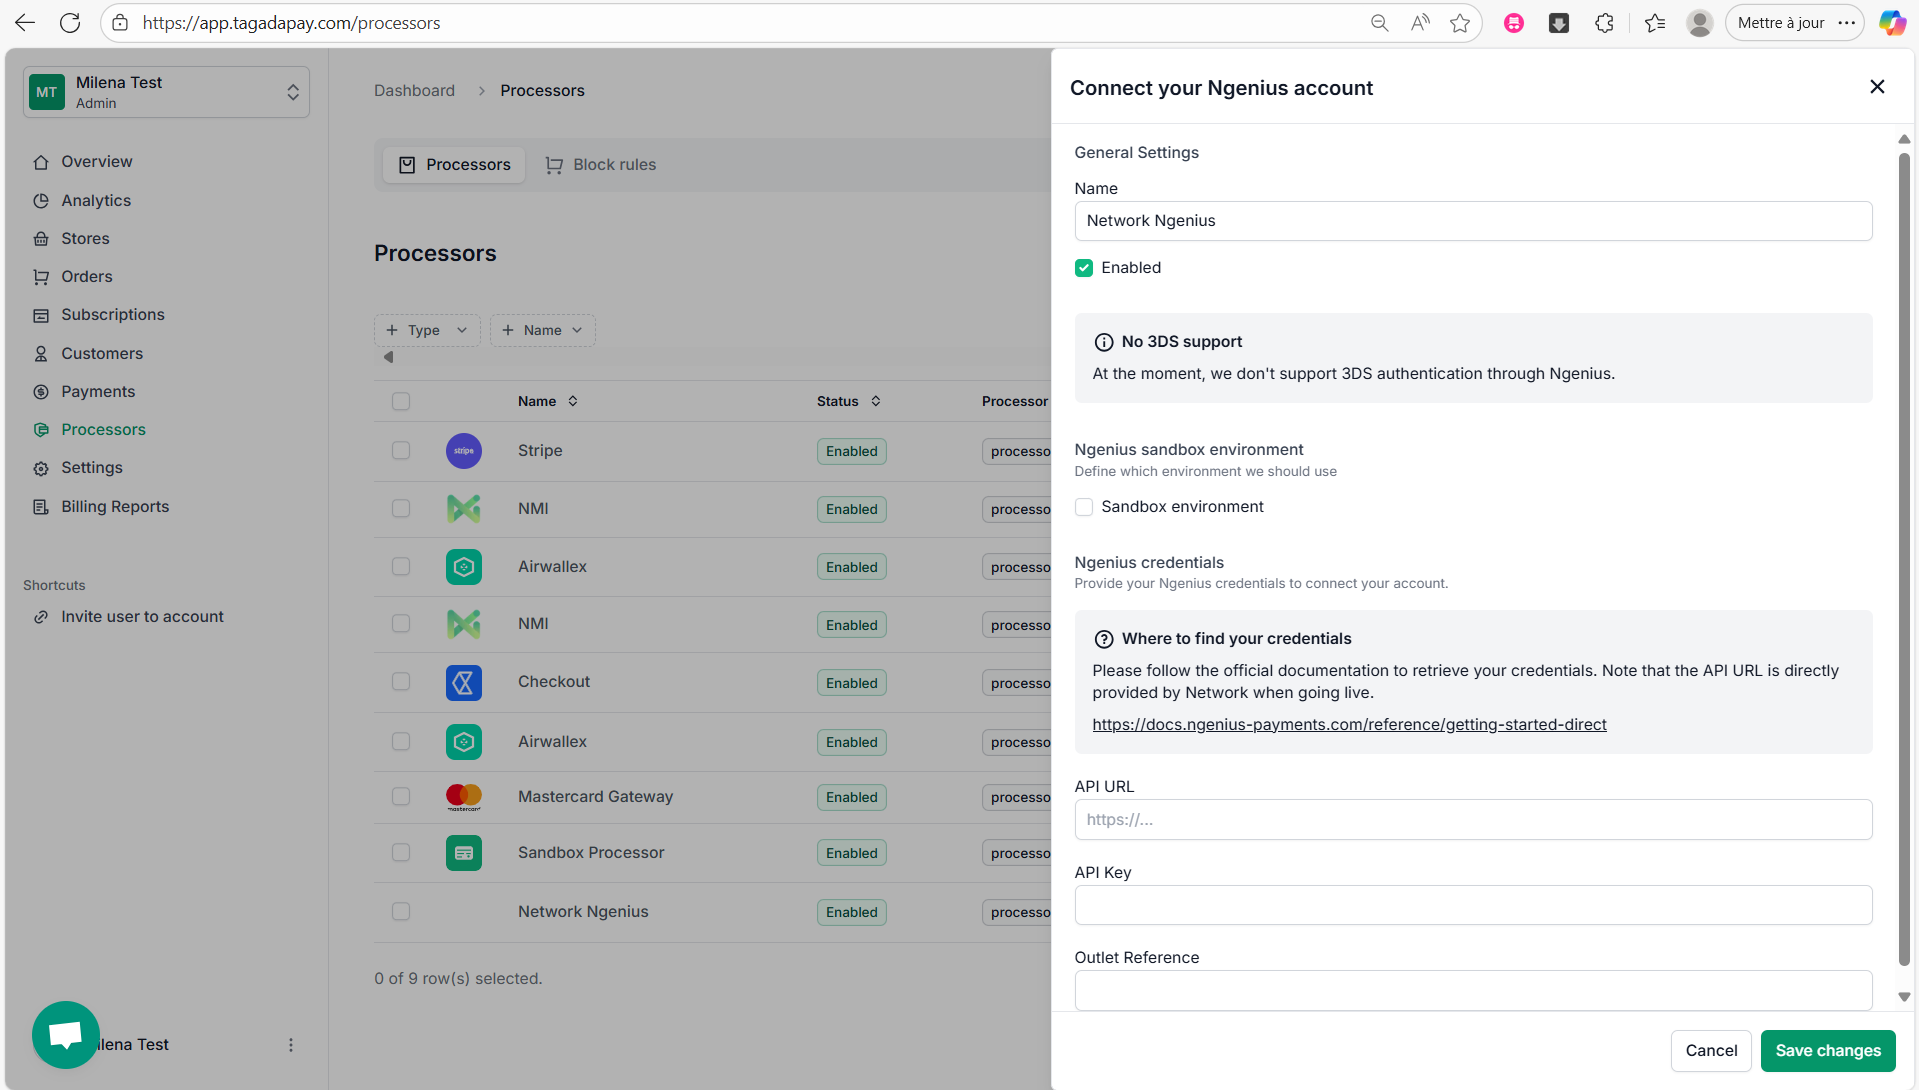This screenshot has height=1090, width=1919.
Task: Click the dark download extension icon
Action: (x=1559, y=23)
